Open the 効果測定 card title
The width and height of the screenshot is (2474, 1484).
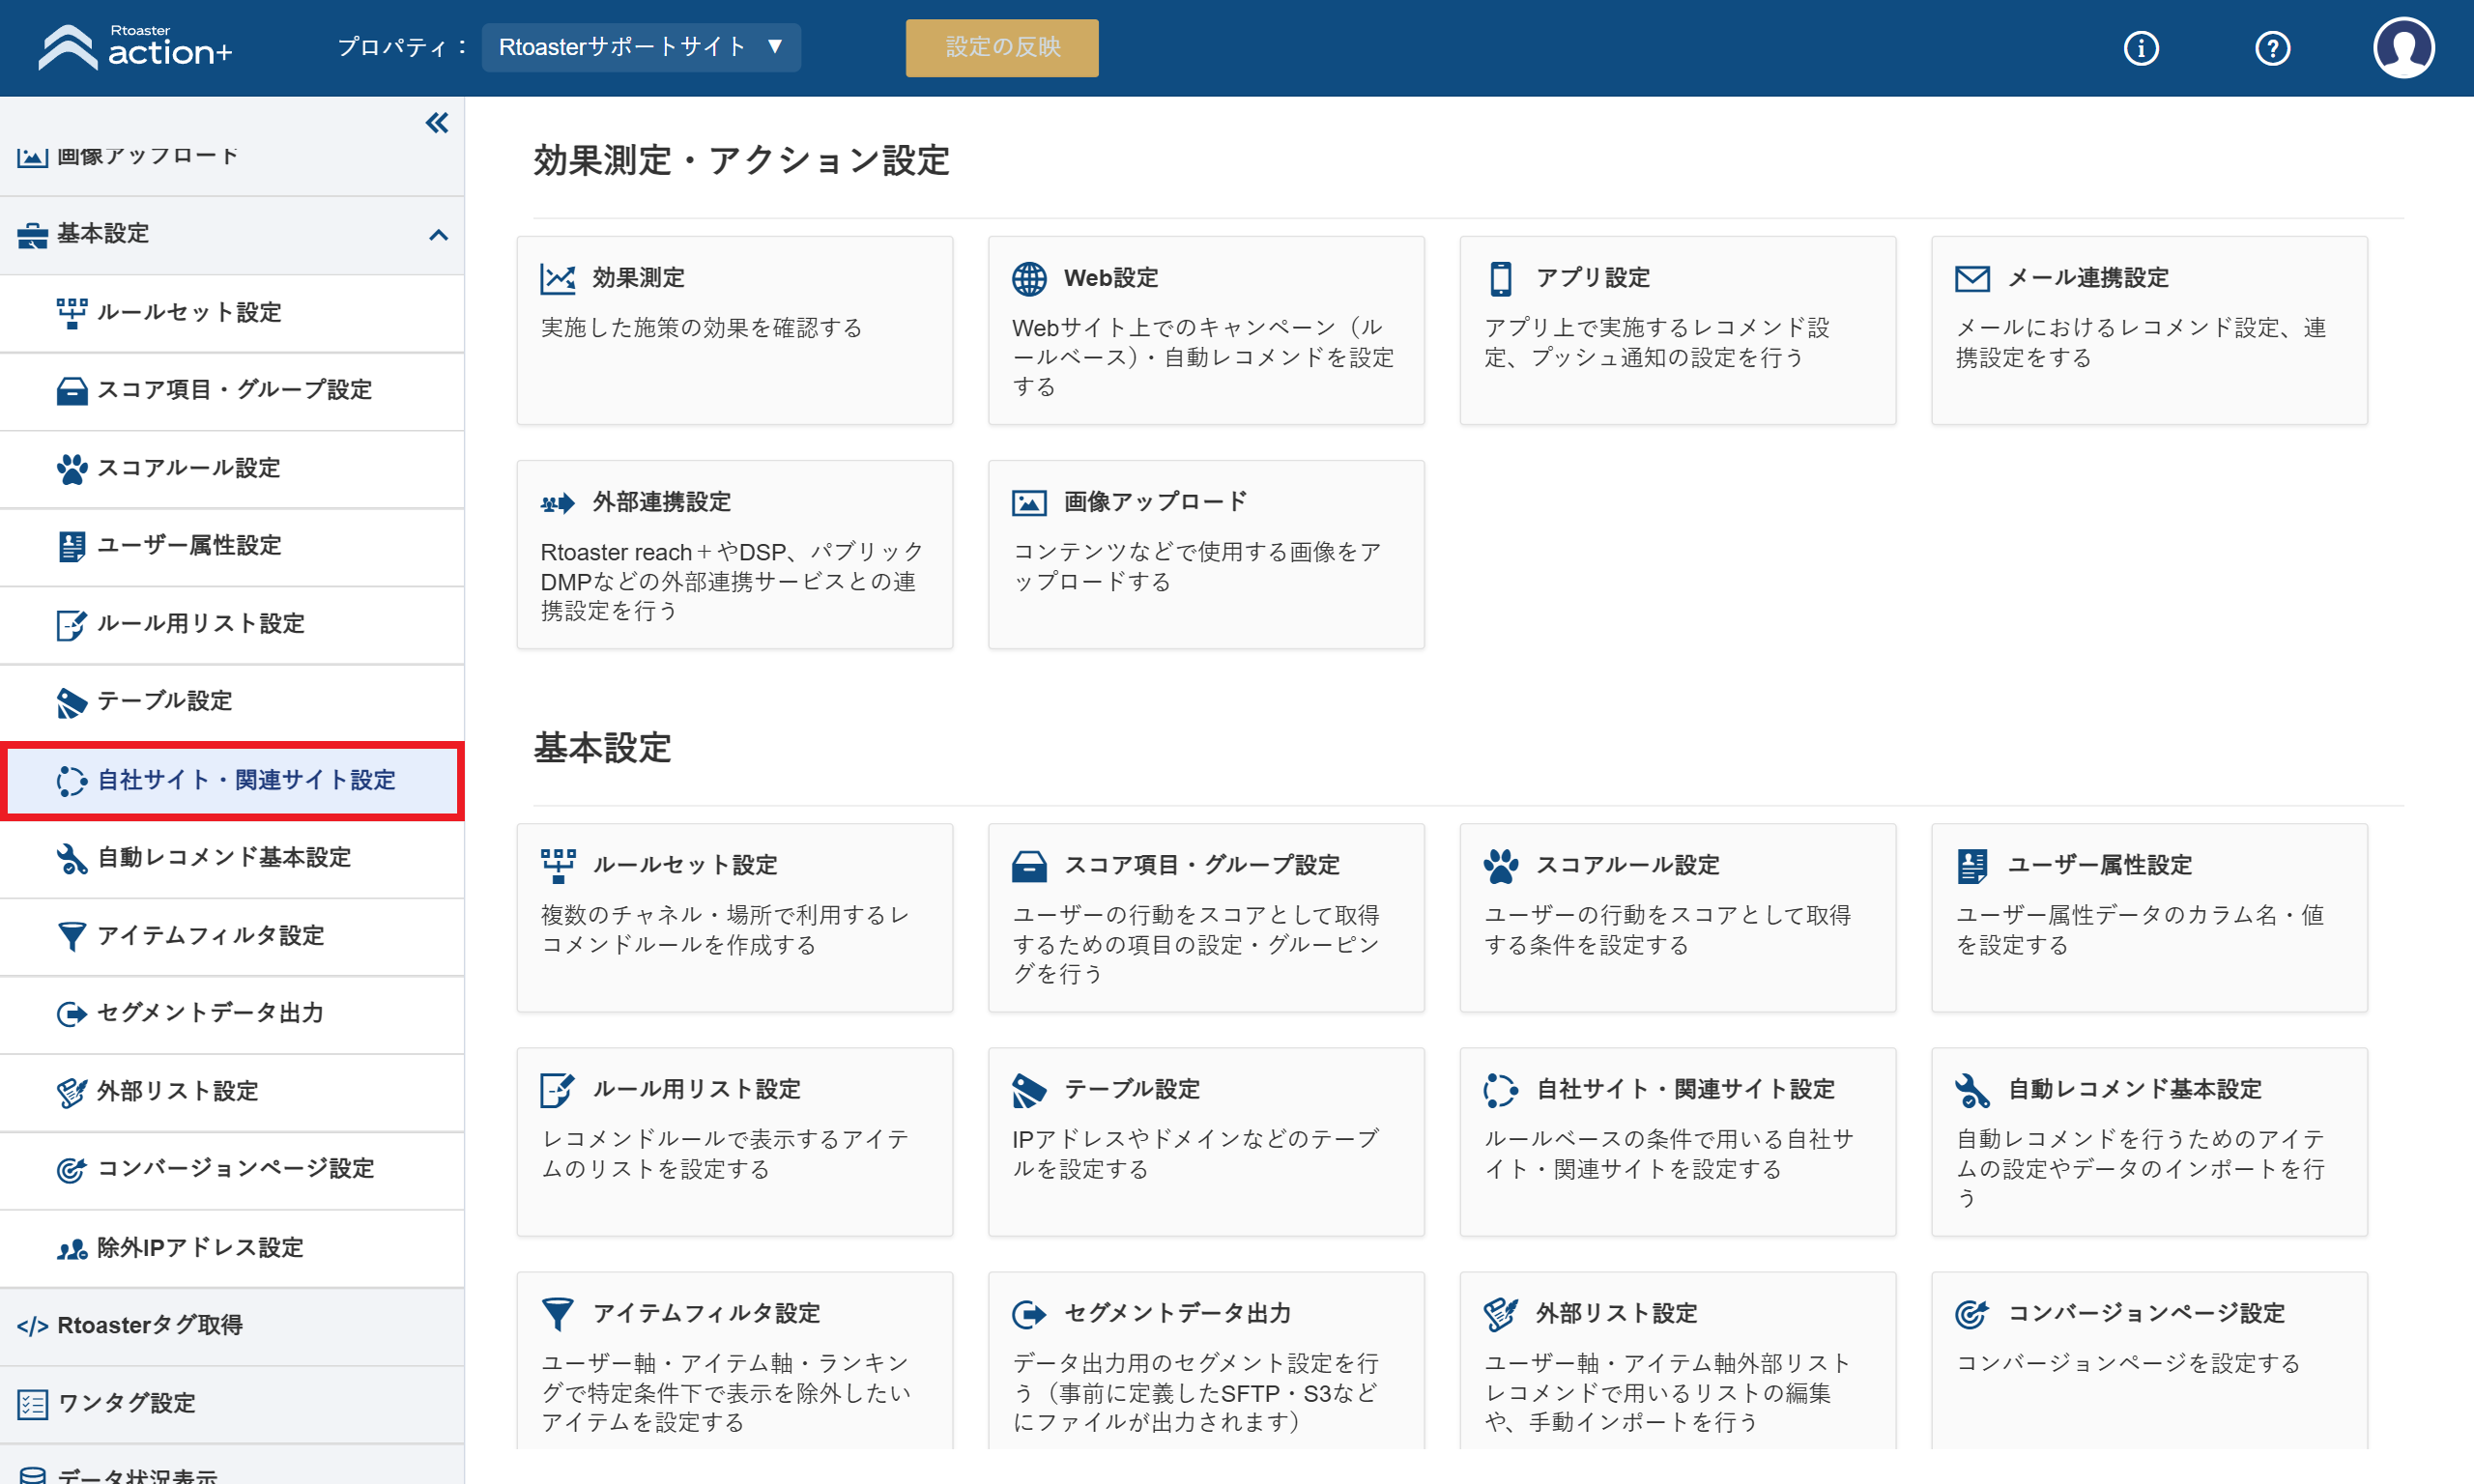click(x=638, y=278)
